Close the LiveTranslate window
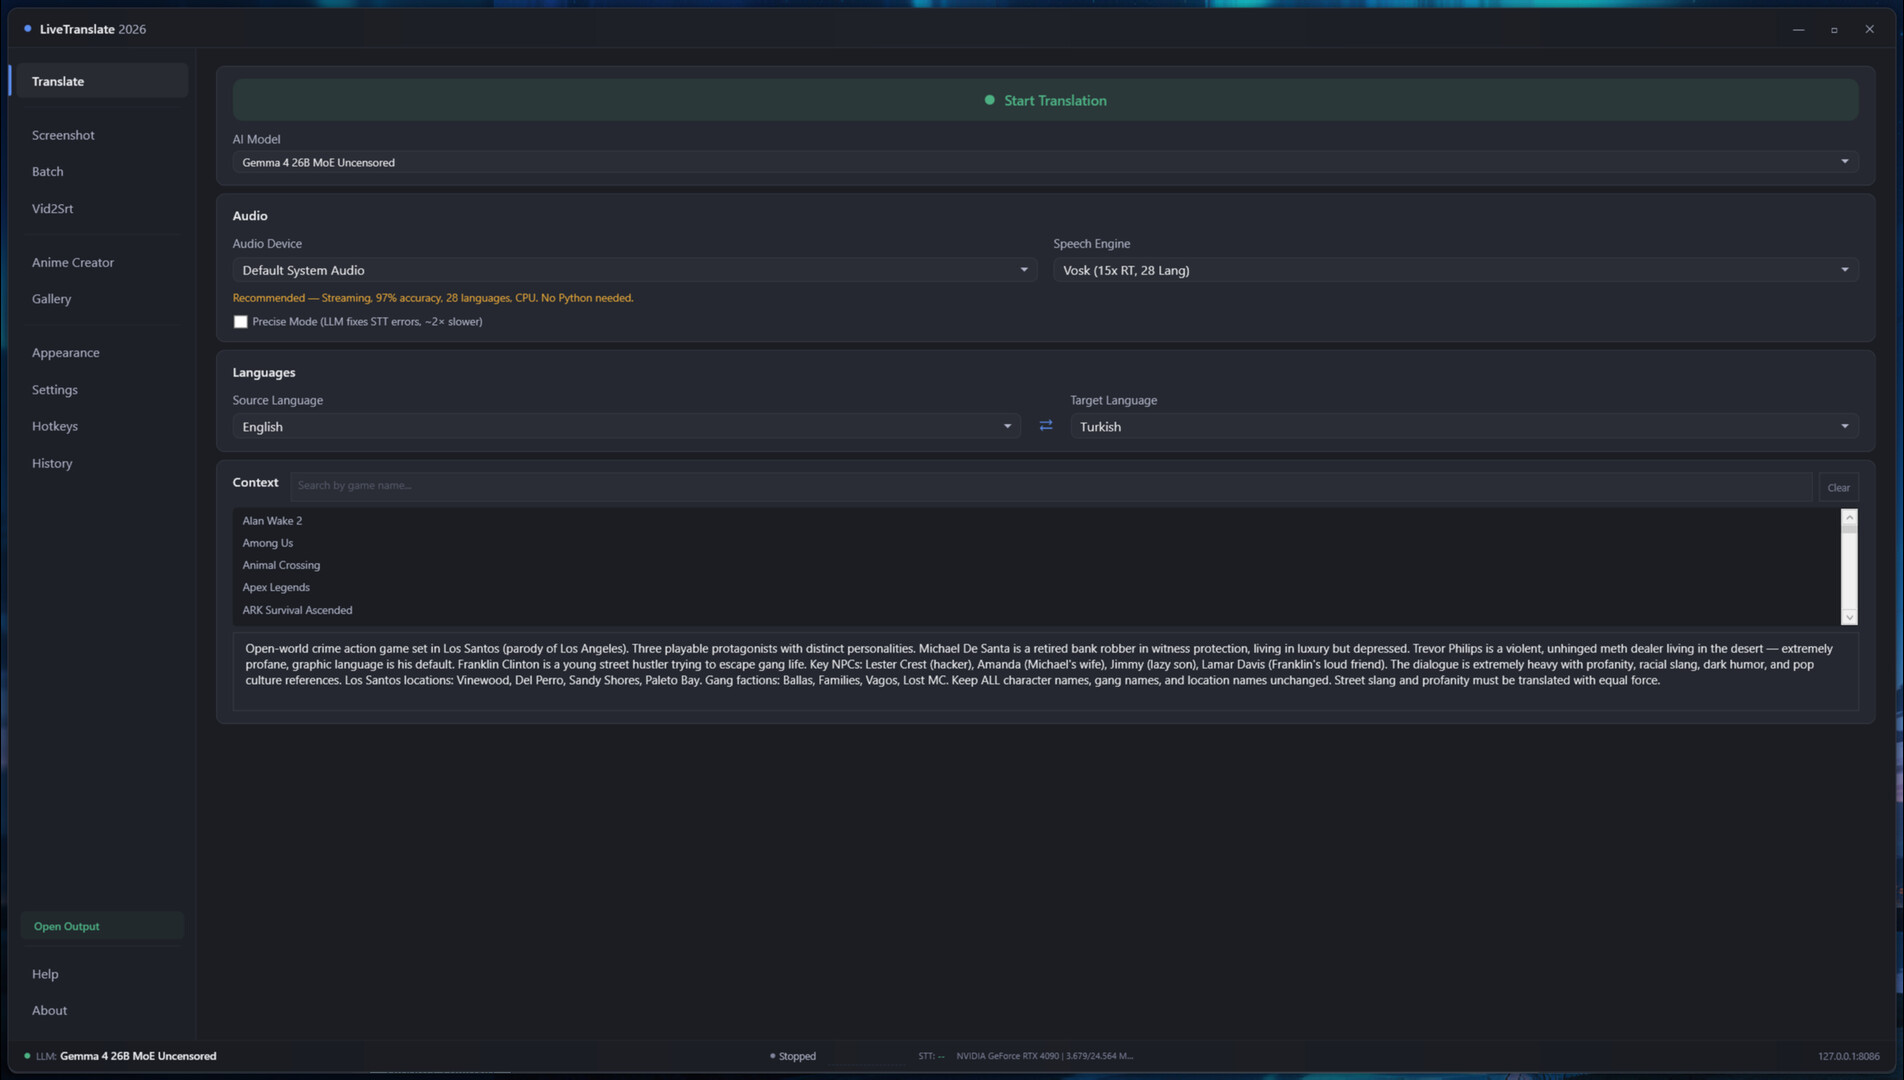The width and height of the screenshot is (1904, 1080). click(1869, 29)
